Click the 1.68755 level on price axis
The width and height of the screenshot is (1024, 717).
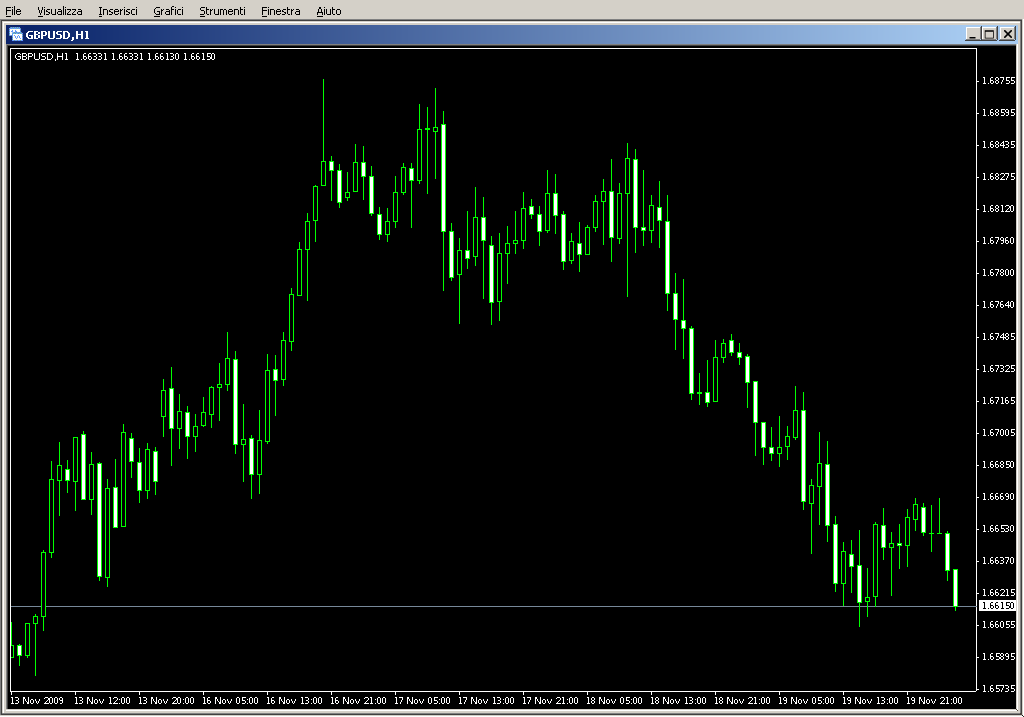998,80
